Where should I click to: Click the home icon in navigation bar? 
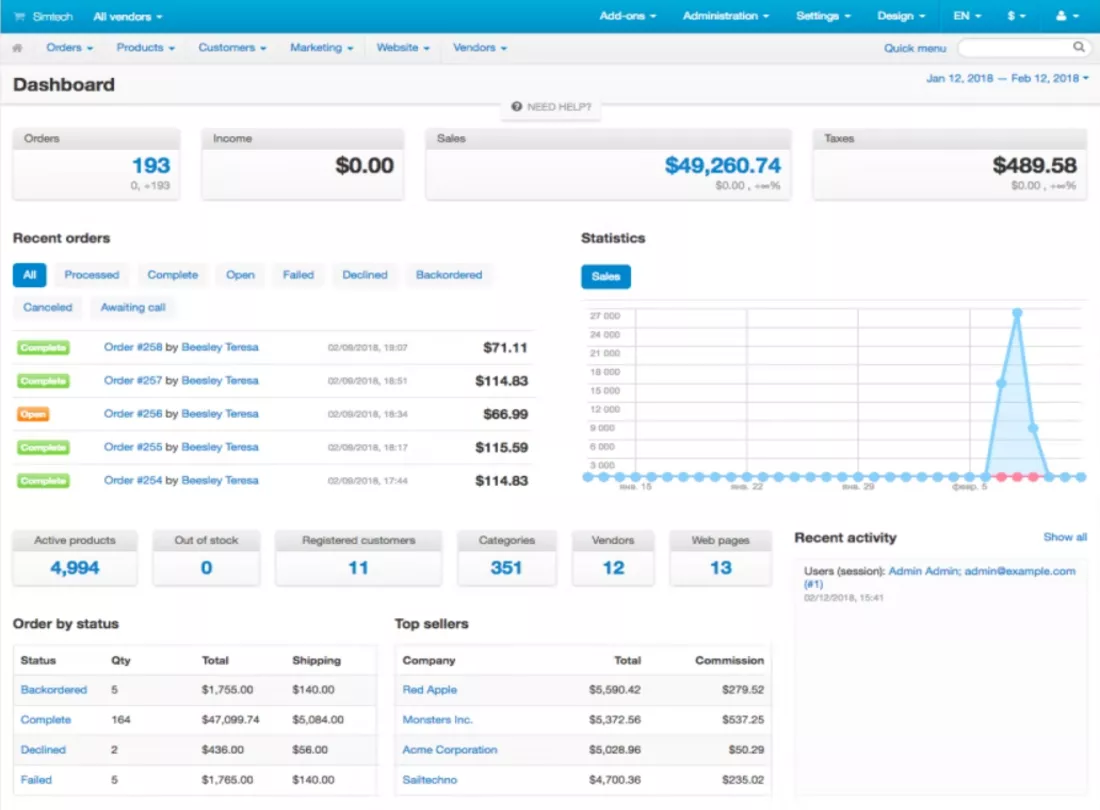tap(18, 48)
